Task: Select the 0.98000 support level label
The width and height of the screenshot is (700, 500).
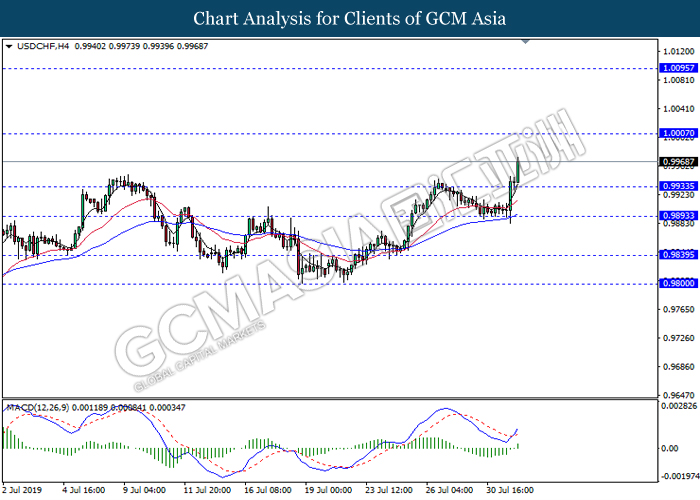Action: 678,283
